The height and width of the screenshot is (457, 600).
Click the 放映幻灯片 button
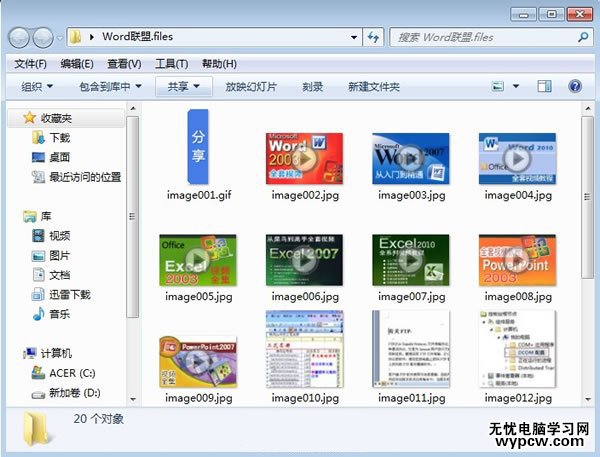251,87
